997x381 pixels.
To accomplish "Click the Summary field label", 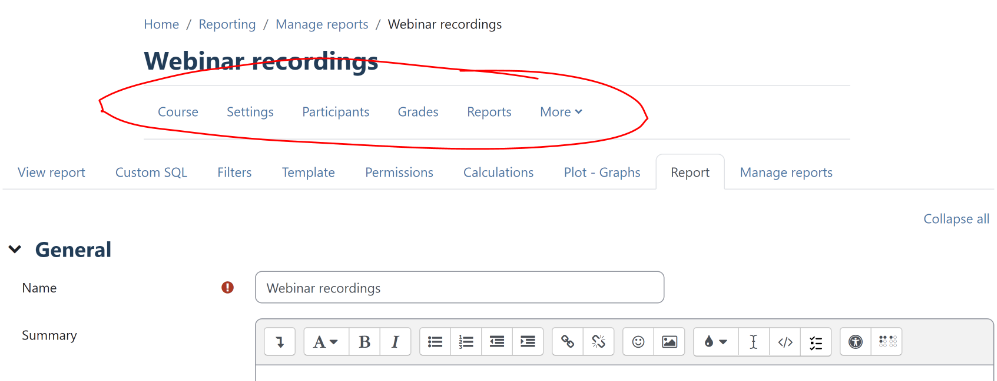I will pyautogui.click(x=49, y=335).
